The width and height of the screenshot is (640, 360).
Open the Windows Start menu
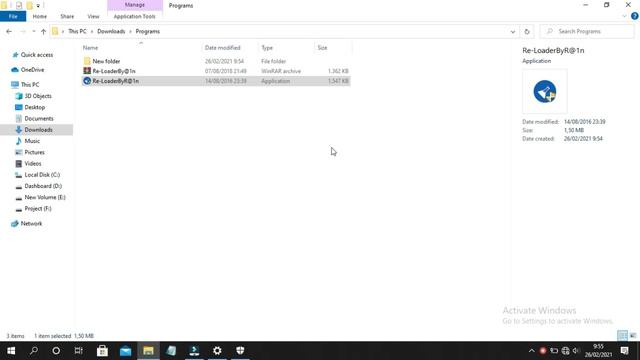pyautogui.click(x=11, y=351)
